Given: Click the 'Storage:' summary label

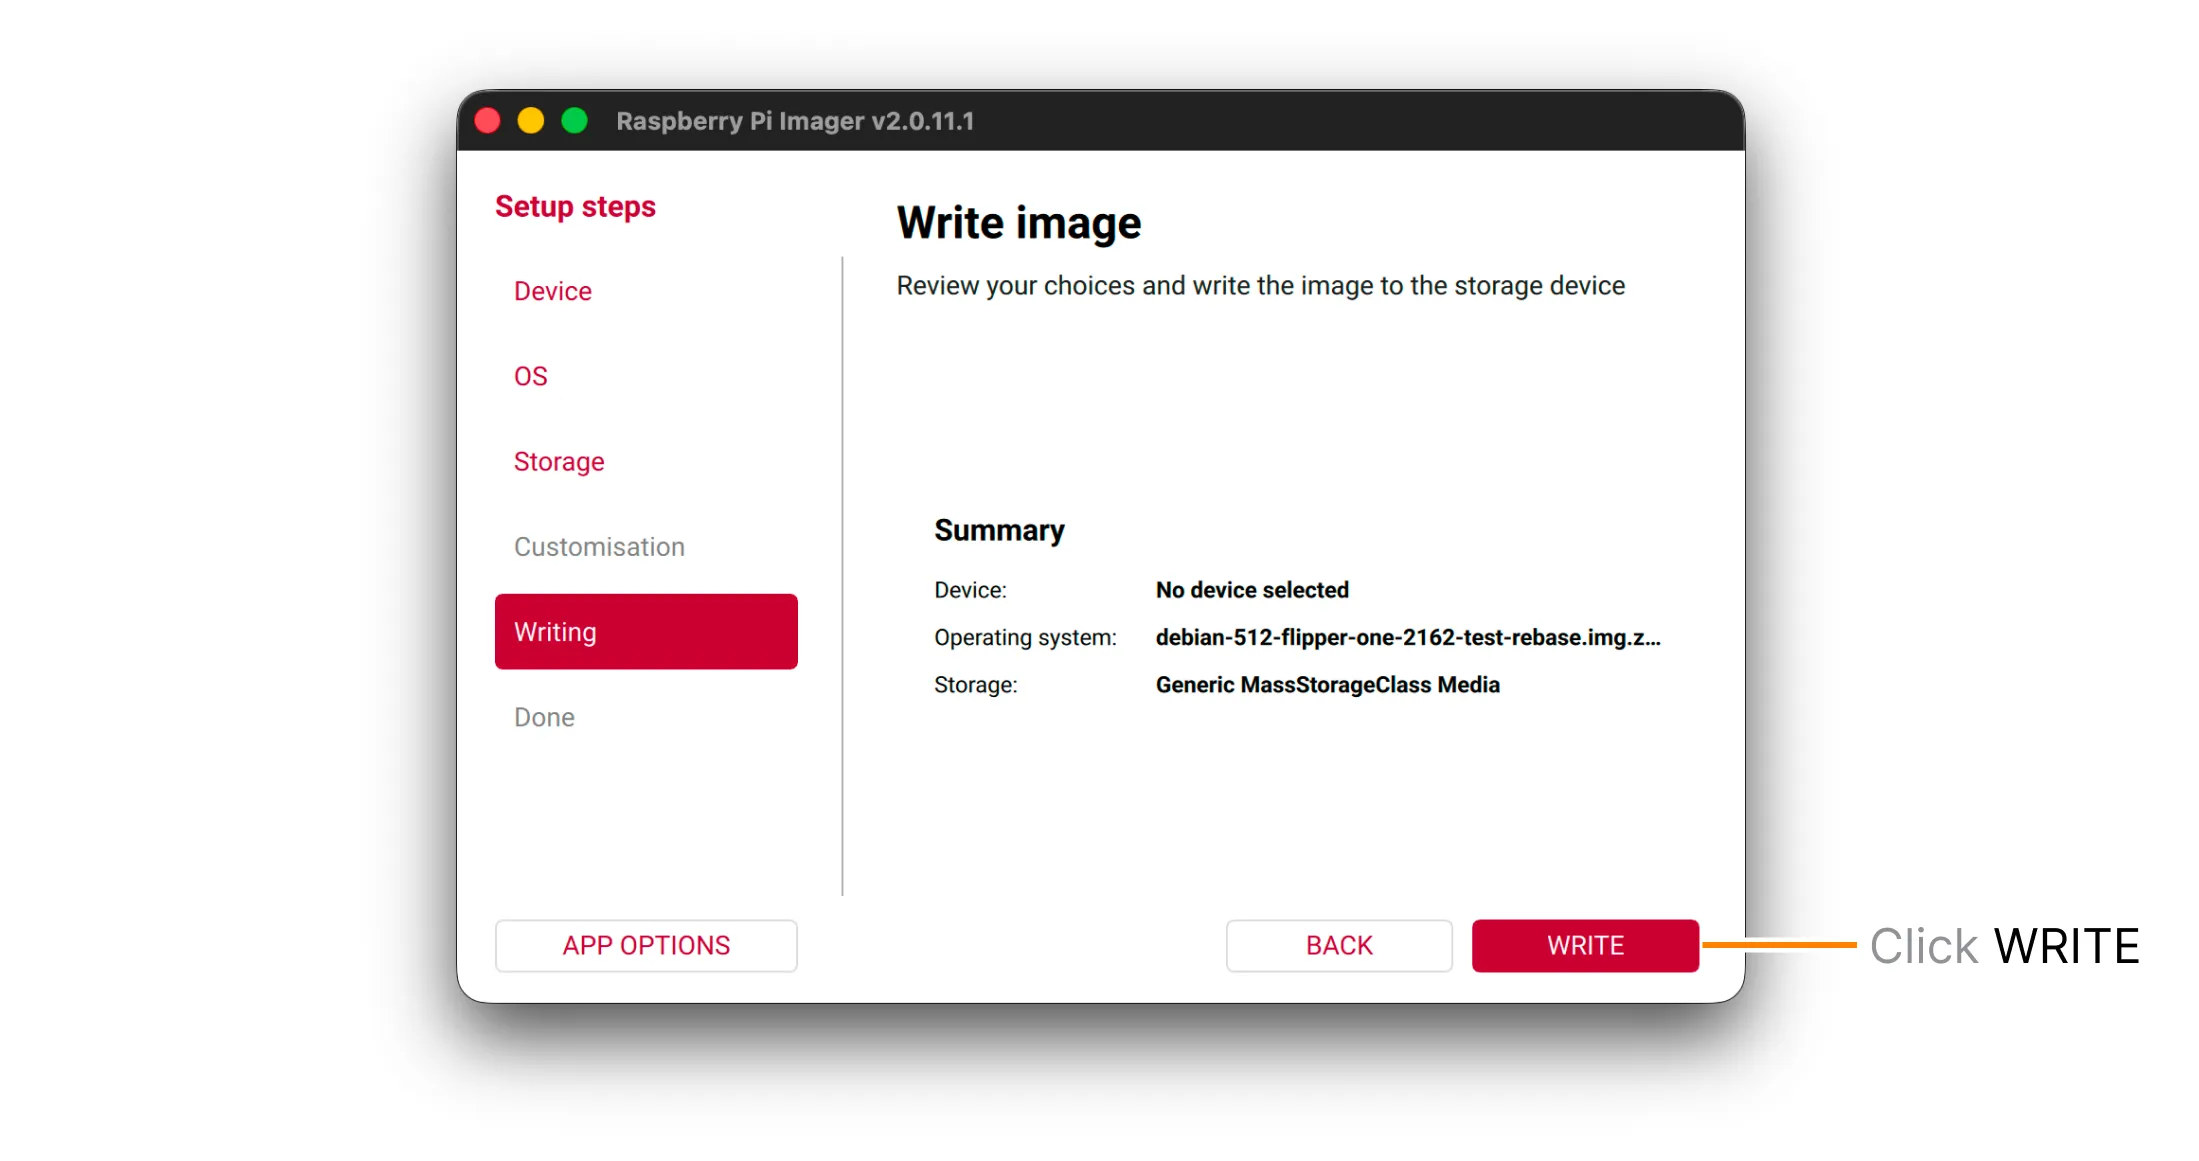Looking at the screenshot, I should point(976,685).
